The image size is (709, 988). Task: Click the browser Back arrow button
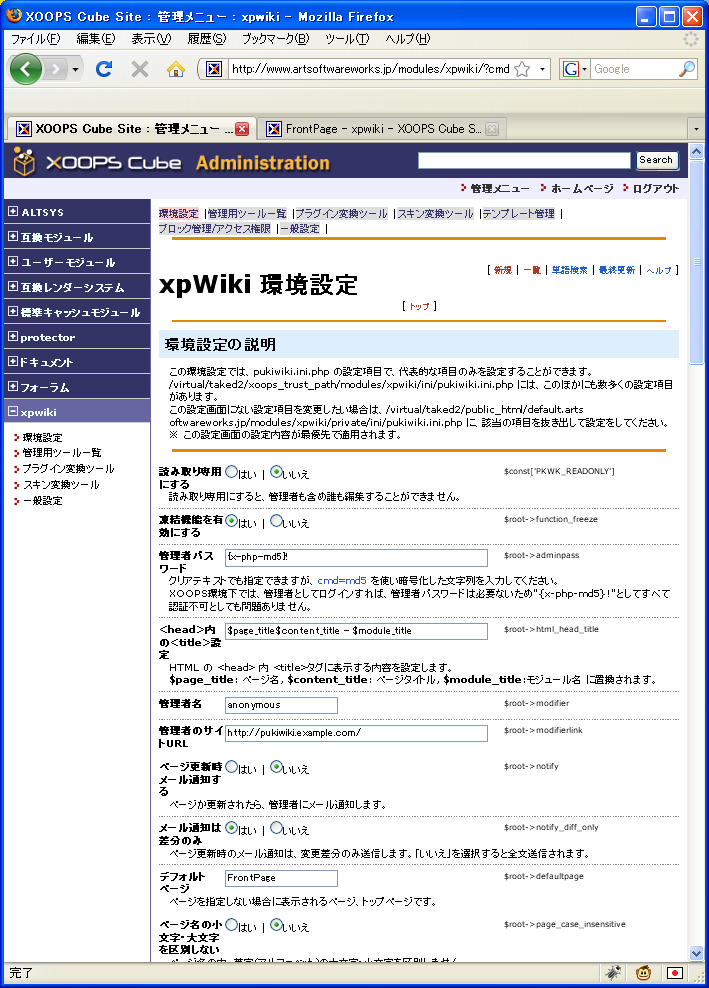coord(26,69)
